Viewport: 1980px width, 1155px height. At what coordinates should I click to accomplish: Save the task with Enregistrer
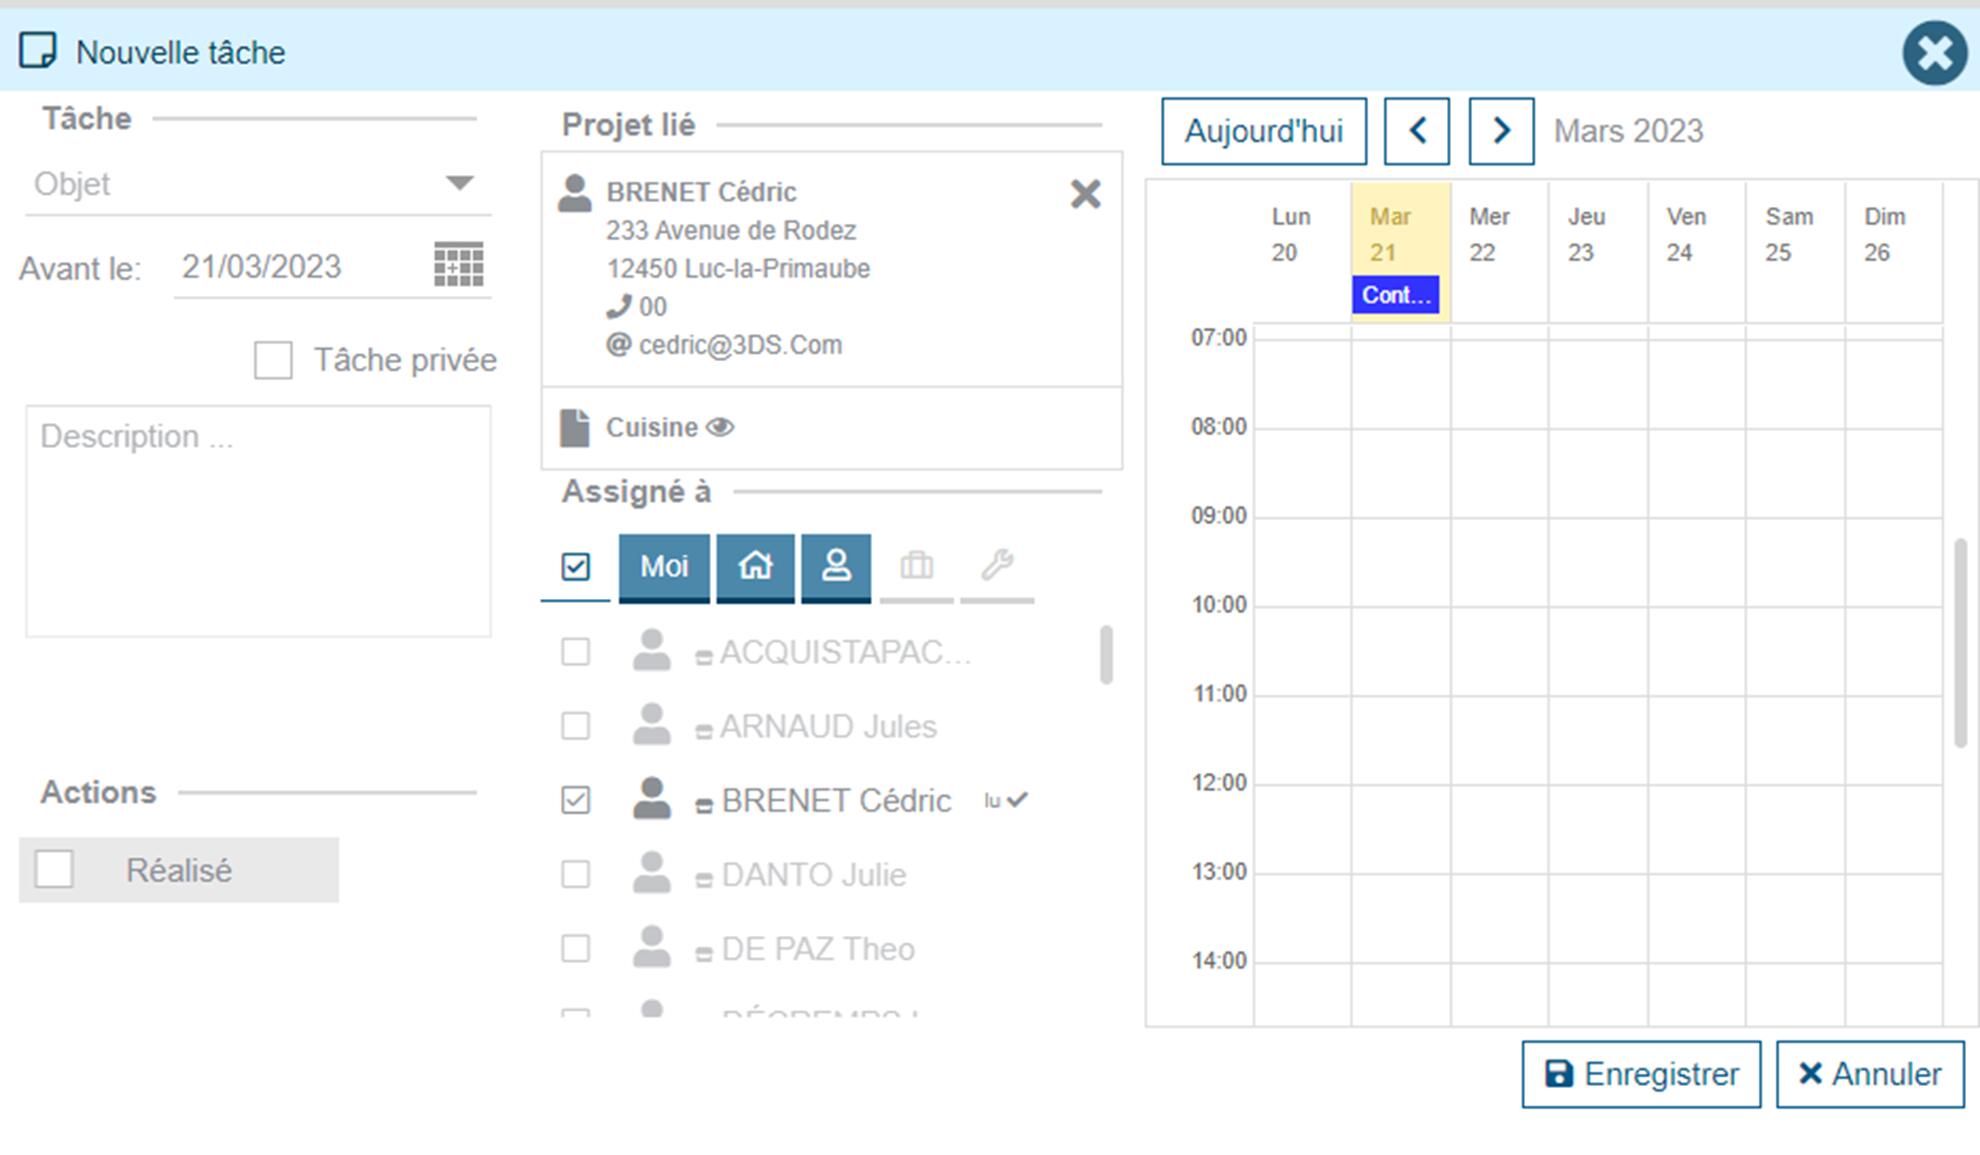(1640, 1074)
